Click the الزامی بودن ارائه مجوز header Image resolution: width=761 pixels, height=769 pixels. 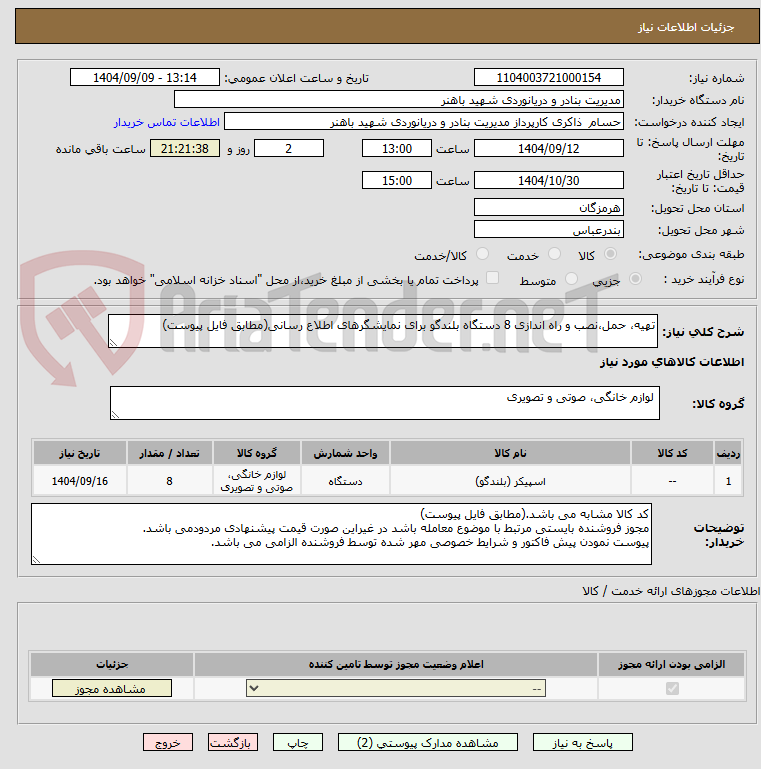point(671,664)
